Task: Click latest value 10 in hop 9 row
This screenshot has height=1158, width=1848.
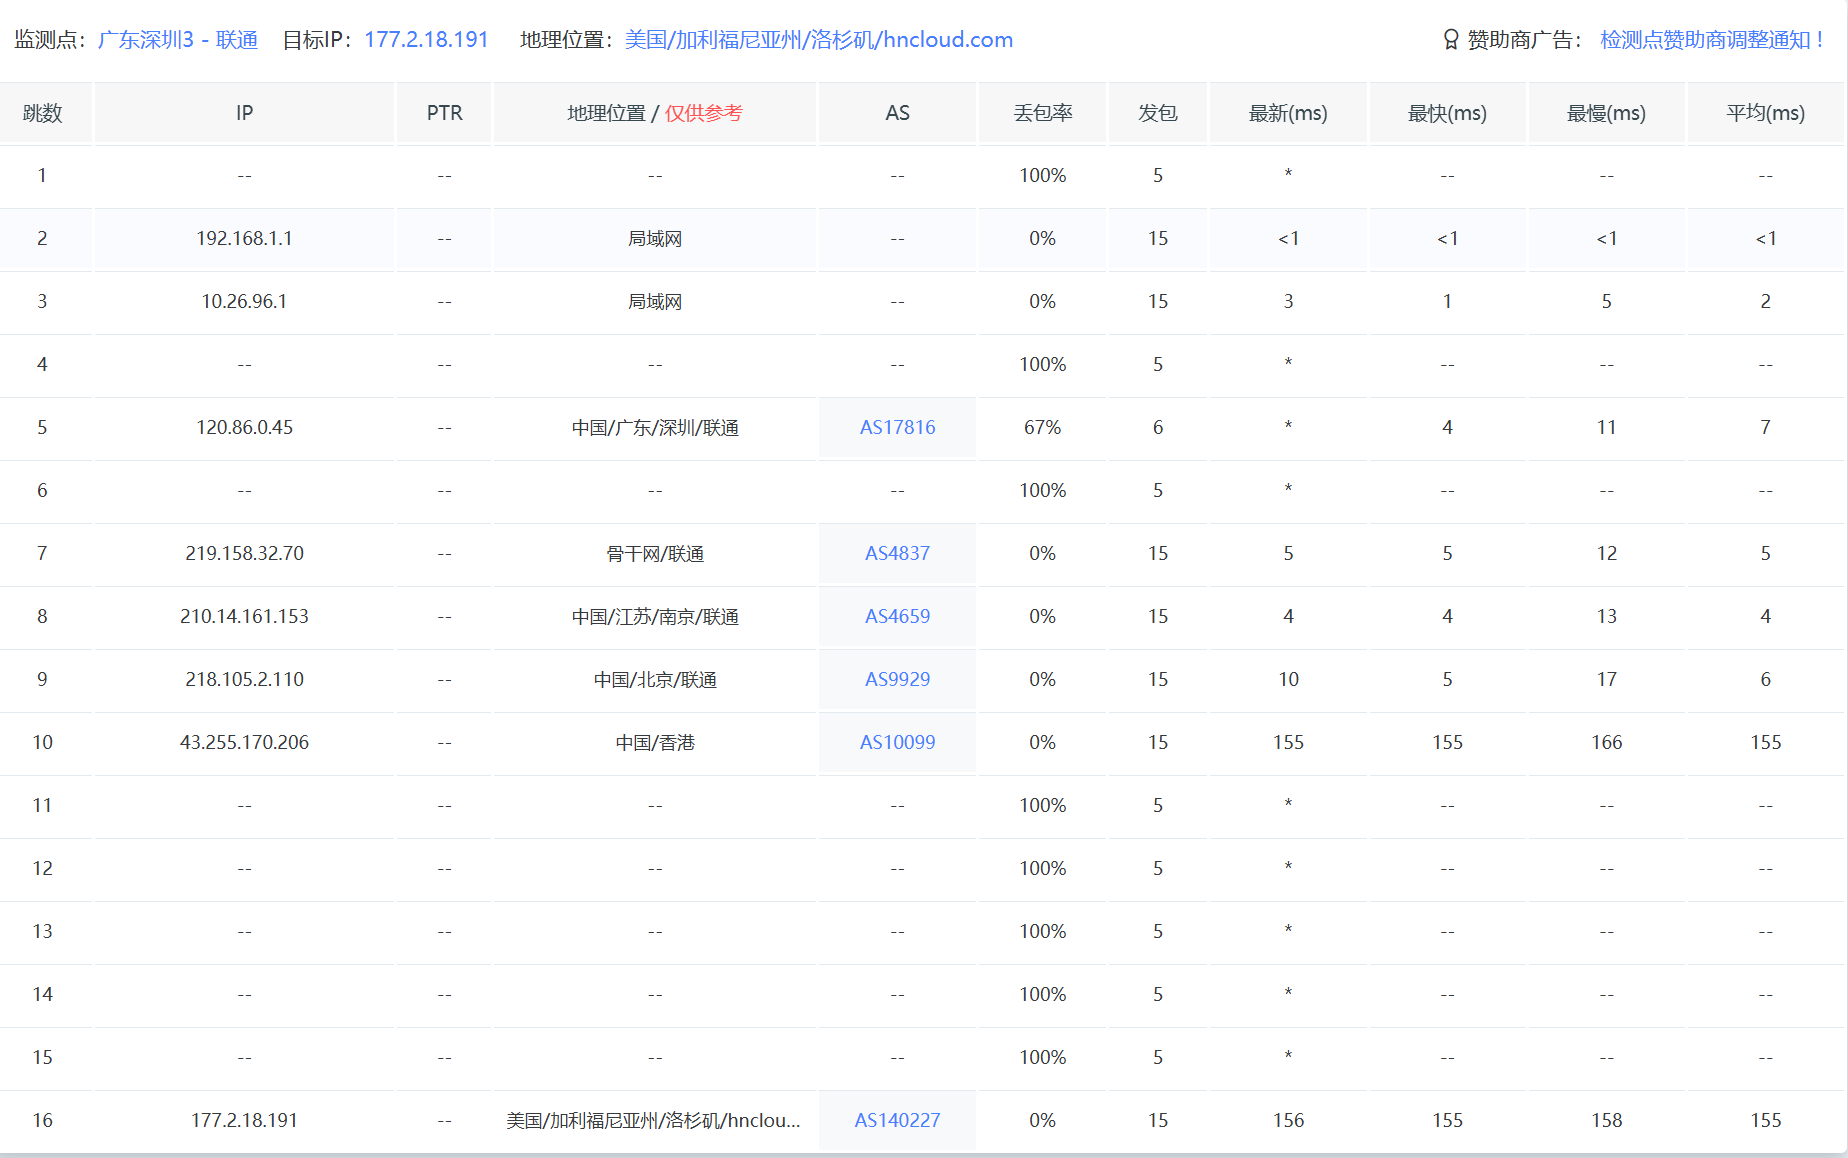Action: point(1288,679)
